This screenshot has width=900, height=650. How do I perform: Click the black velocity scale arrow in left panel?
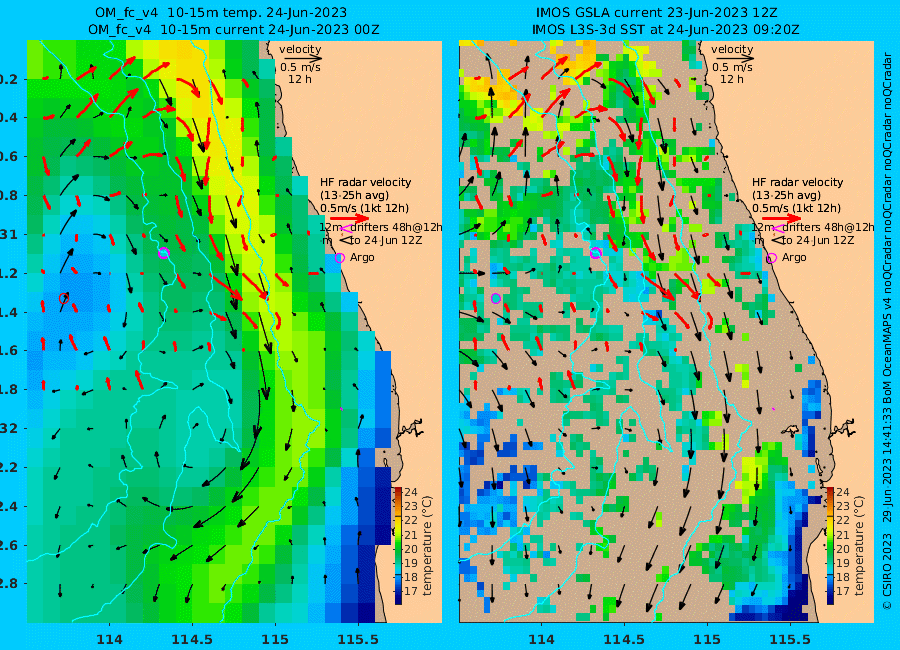click(301, 58)
